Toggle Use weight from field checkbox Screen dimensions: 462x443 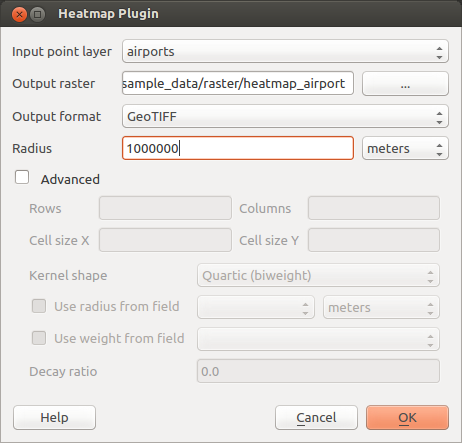(39, 338)
